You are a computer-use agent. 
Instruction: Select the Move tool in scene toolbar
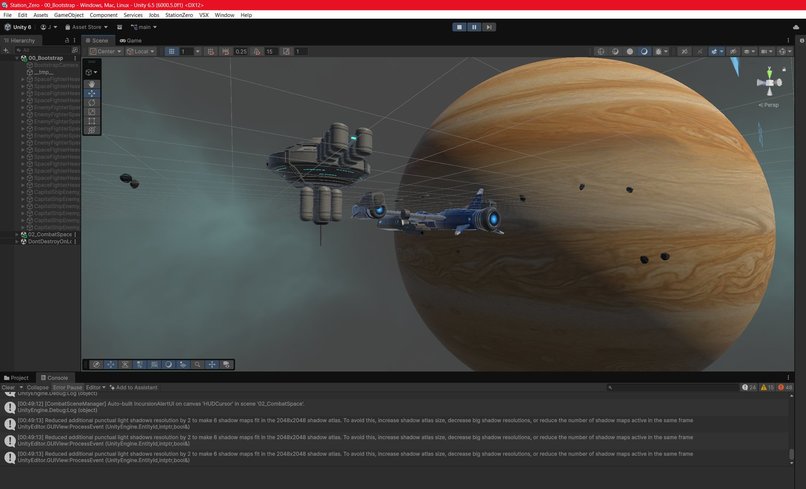point(91,93)
